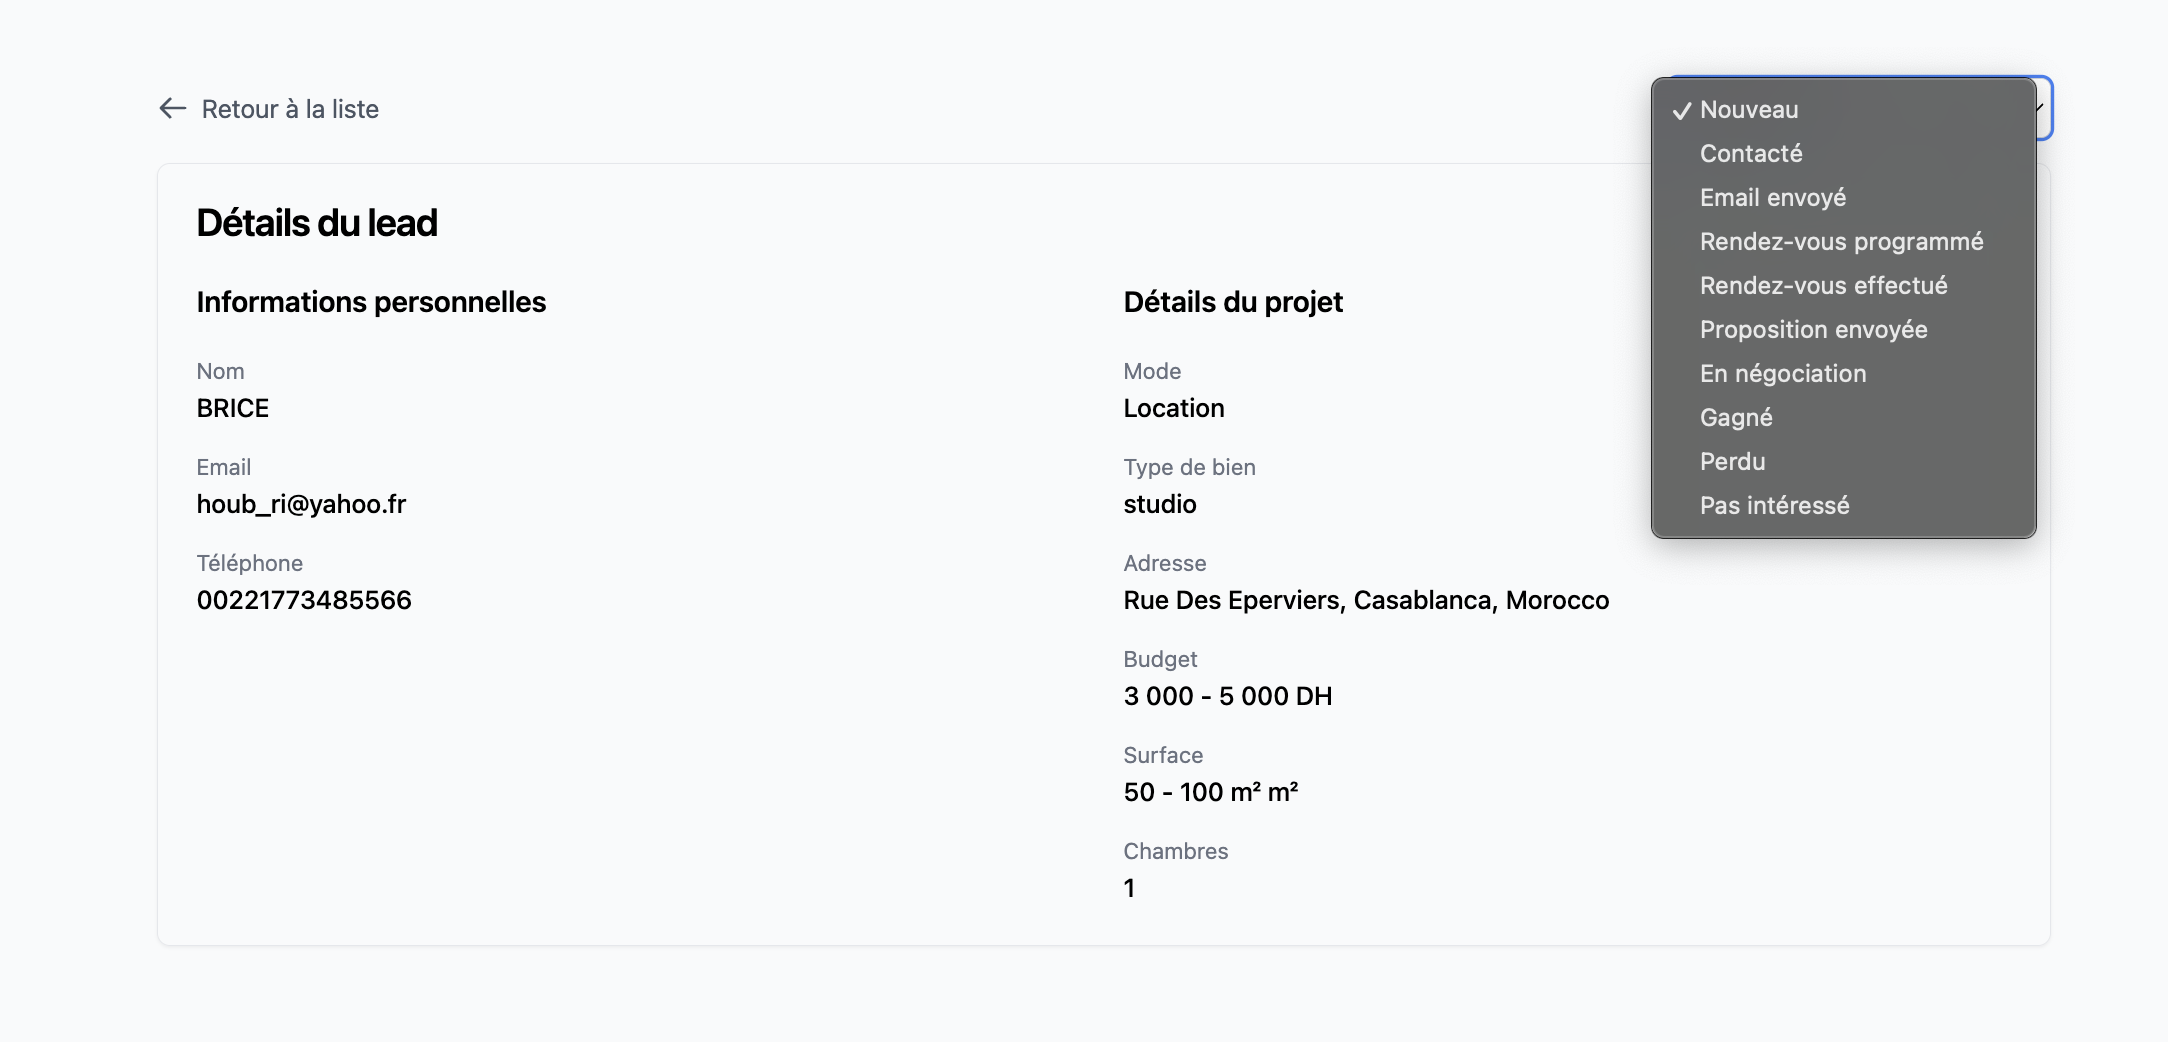This screenshot has width=2168, height=1042.
Task: Set status to "Email envoyé"
Action: [1773, 198]
